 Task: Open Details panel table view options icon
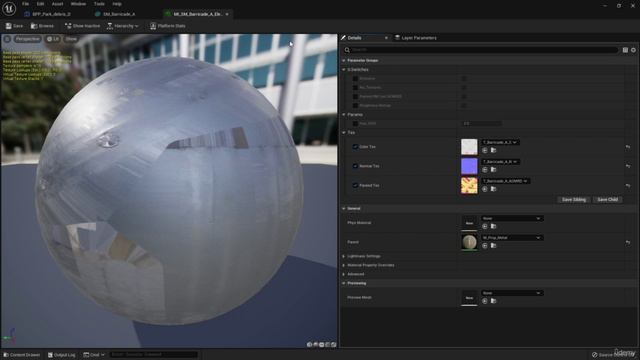click(x=625, y=50)
